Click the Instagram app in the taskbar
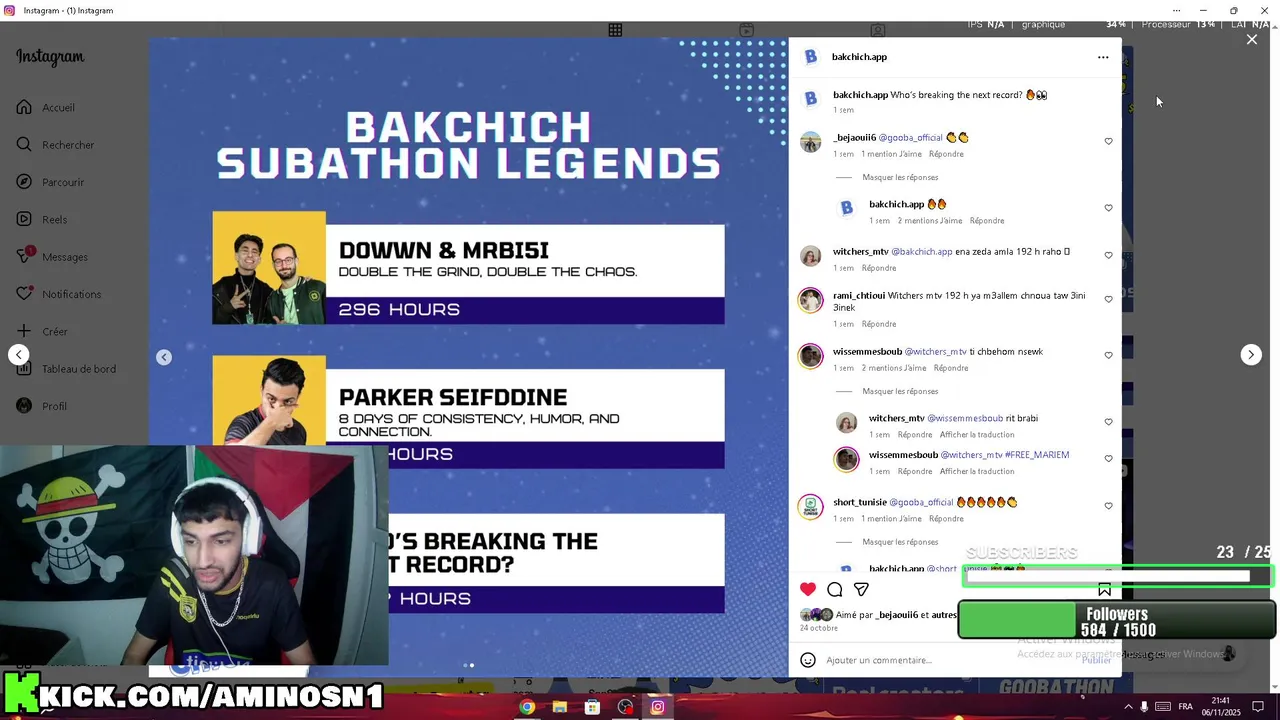 tap(658, 707)
